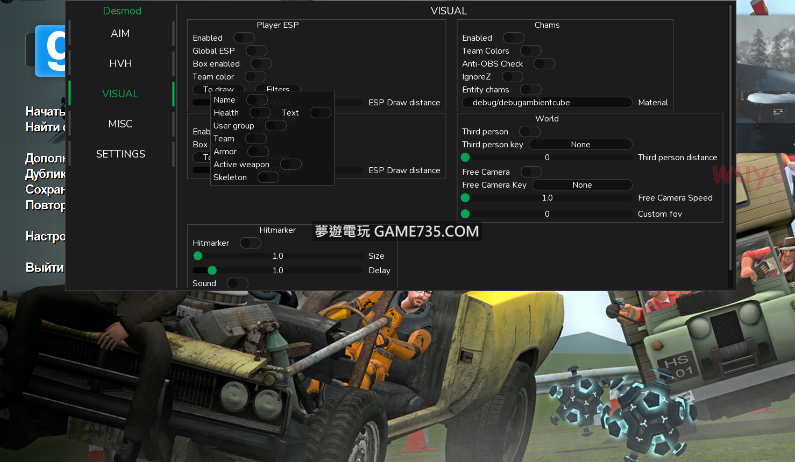Toggle the Free Camera switch

tap(531, 172)
